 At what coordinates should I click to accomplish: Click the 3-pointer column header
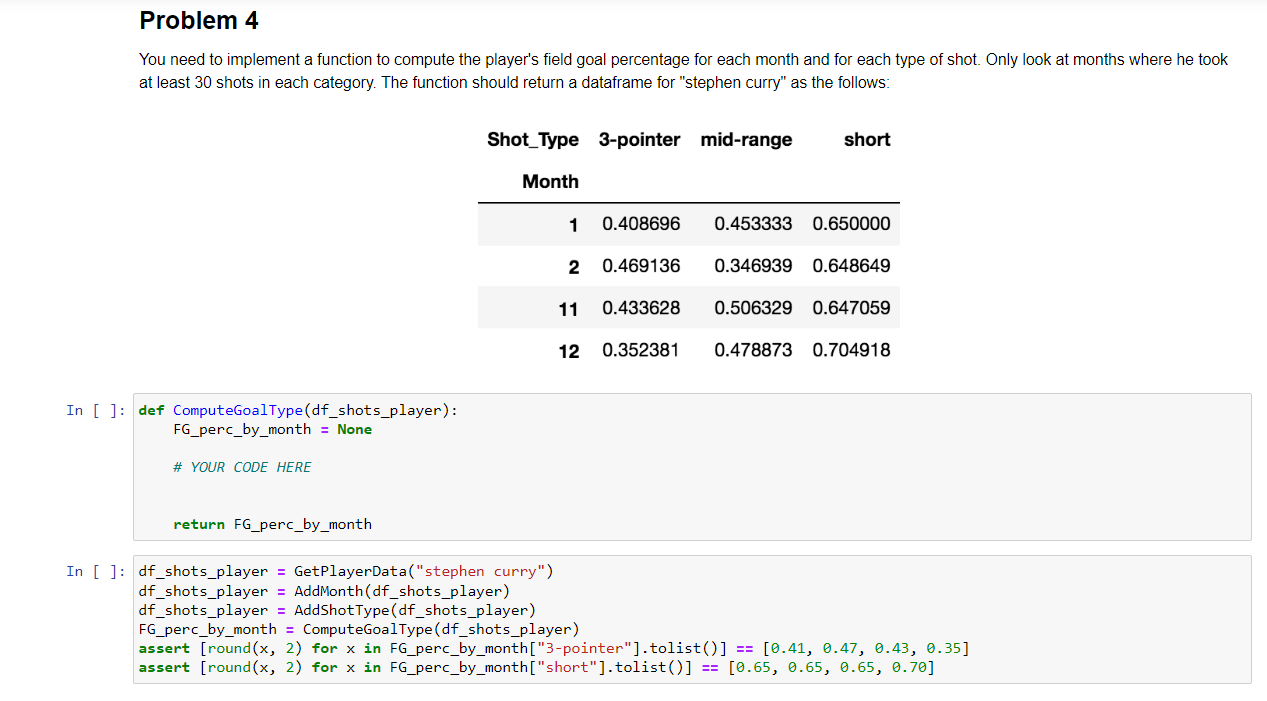[x=639, y=140]
